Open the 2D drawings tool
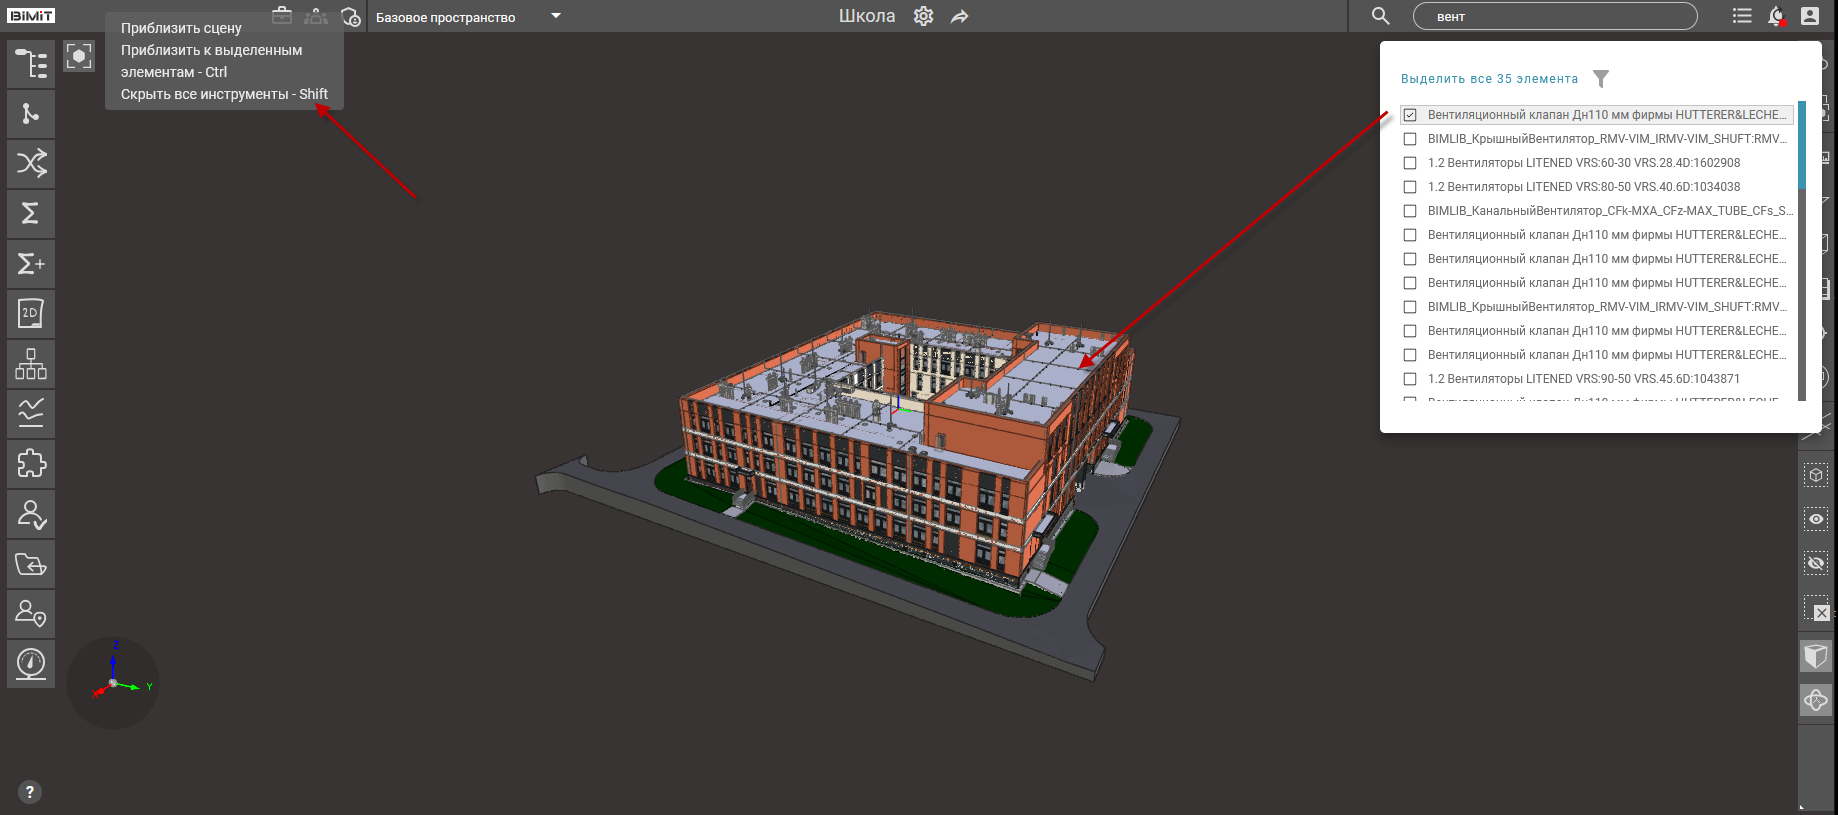This screenshot has height=815, width=1838. coord(31,314)
